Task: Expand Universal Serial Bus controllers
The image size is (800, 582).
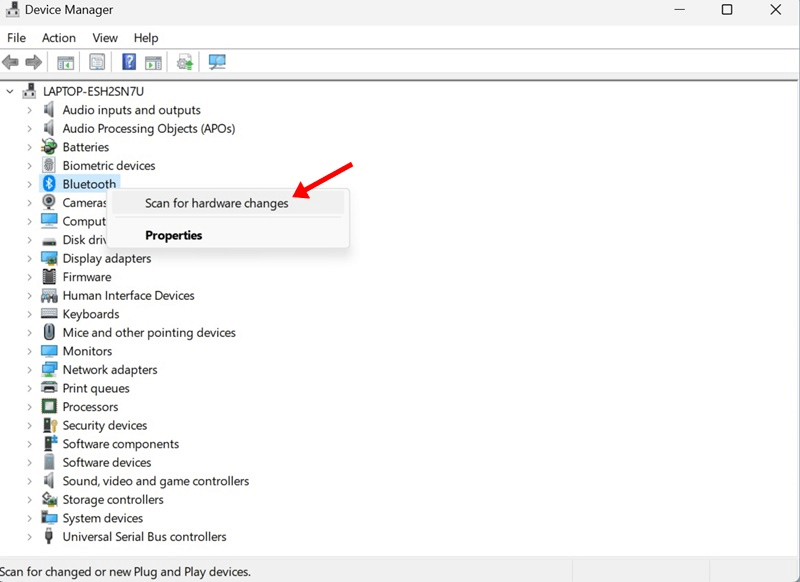Action: [30, 537]
